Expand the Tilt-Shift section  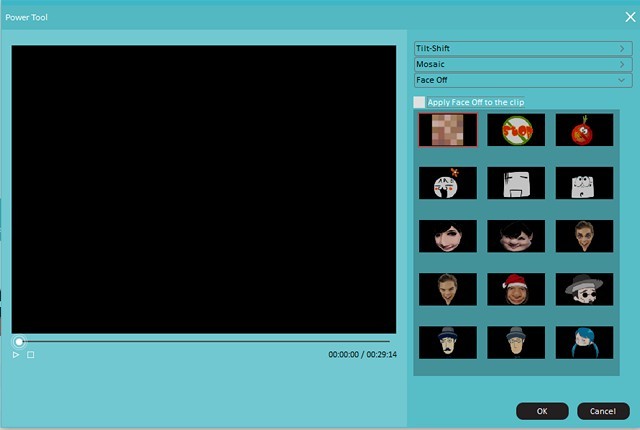(x=523, y=48)
